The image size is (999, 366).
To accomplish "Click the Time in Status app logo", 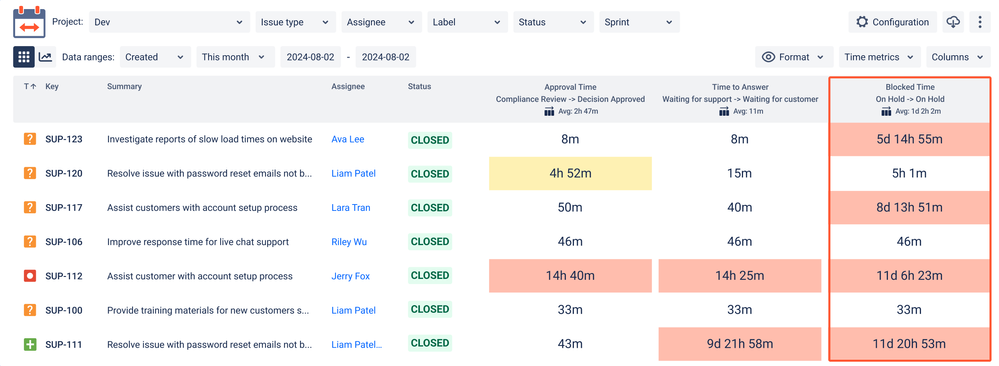I will click(29, 22).
